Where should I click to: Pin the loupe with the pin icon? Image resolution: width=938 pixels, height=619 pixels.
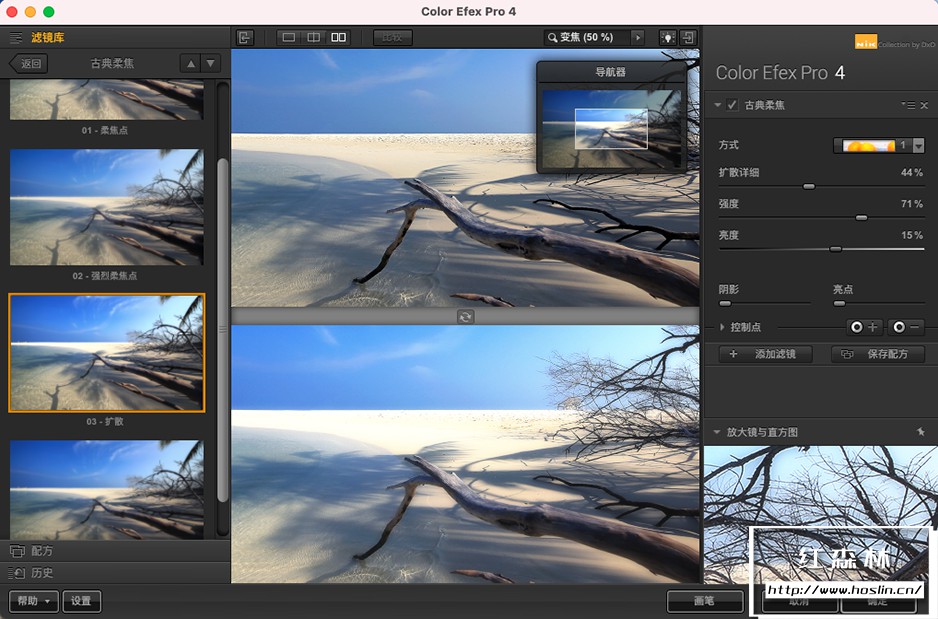(921, 432)
